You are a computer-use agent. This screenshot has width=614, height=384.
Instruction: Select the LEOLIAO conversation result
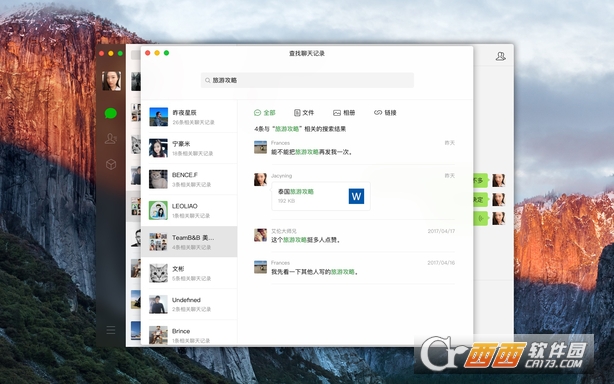tap(189, 211)
